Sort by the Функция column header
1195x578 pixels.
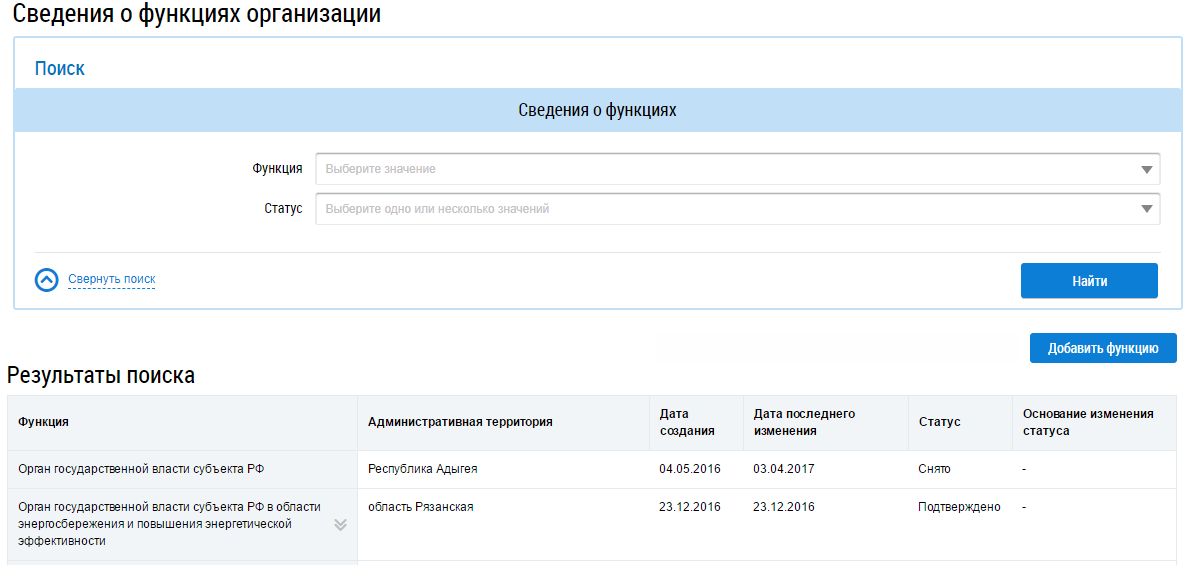point(44,422)
